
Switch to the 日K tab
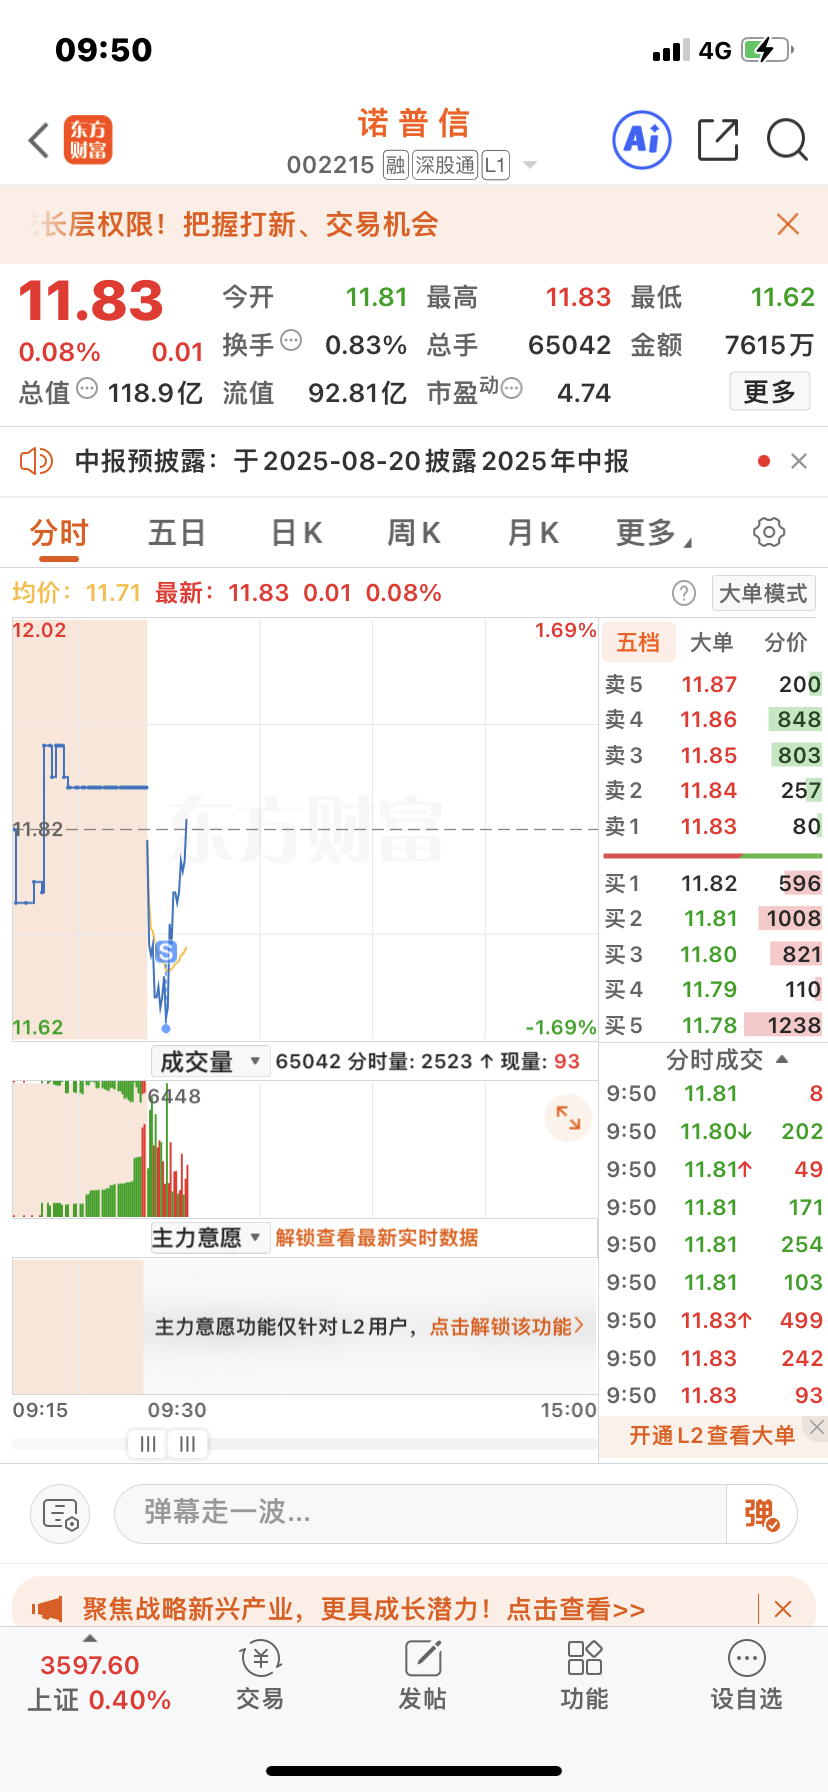tap(297, 533)
